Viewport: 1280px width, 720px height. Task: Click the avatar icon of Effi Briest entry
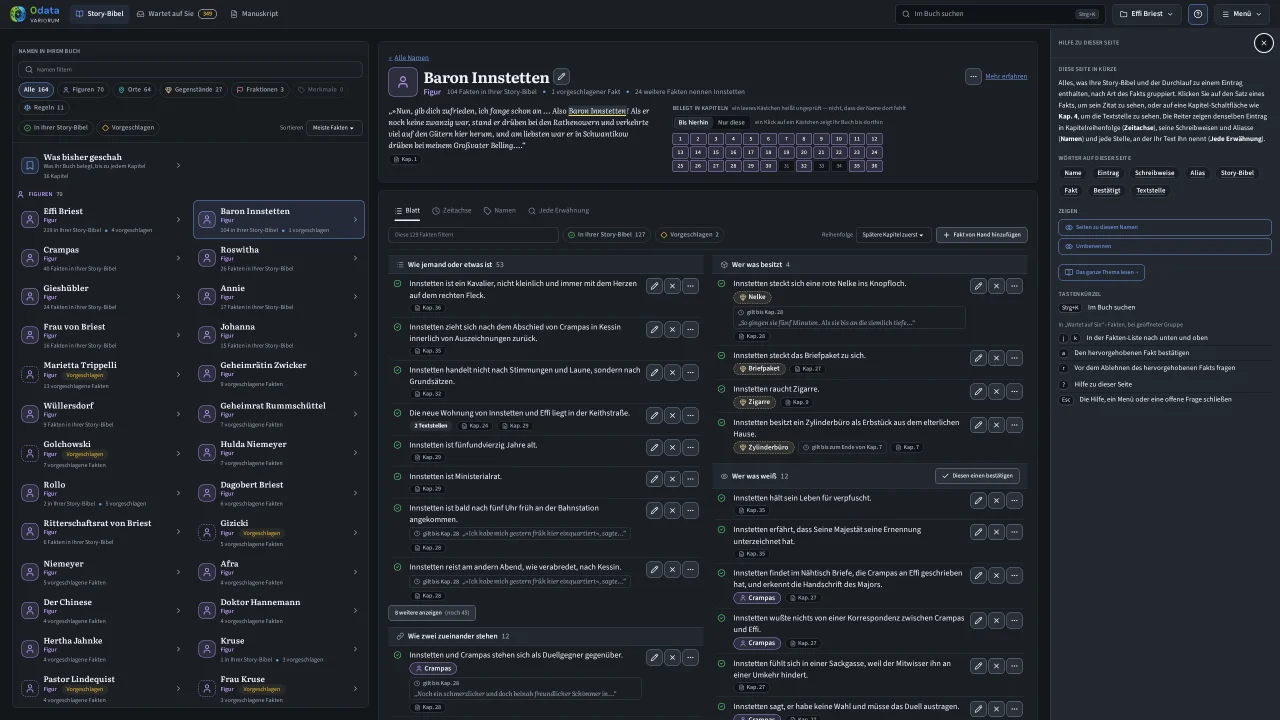click(x=30, y=219)
